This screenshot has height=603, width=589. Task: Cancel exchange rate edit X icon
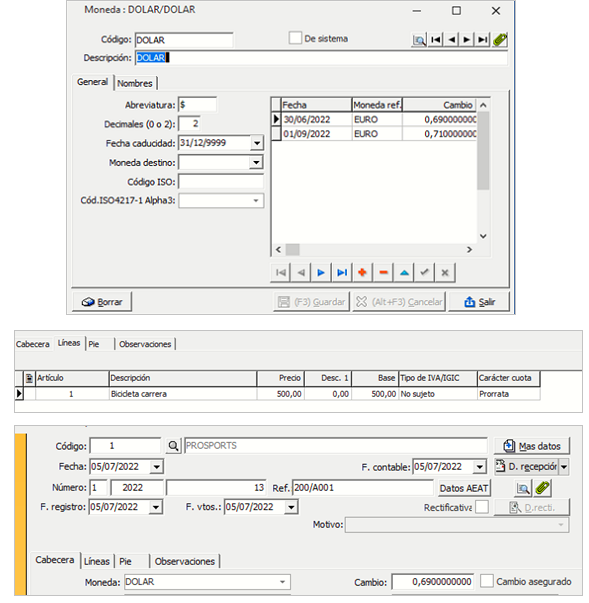tap(445, 273)
